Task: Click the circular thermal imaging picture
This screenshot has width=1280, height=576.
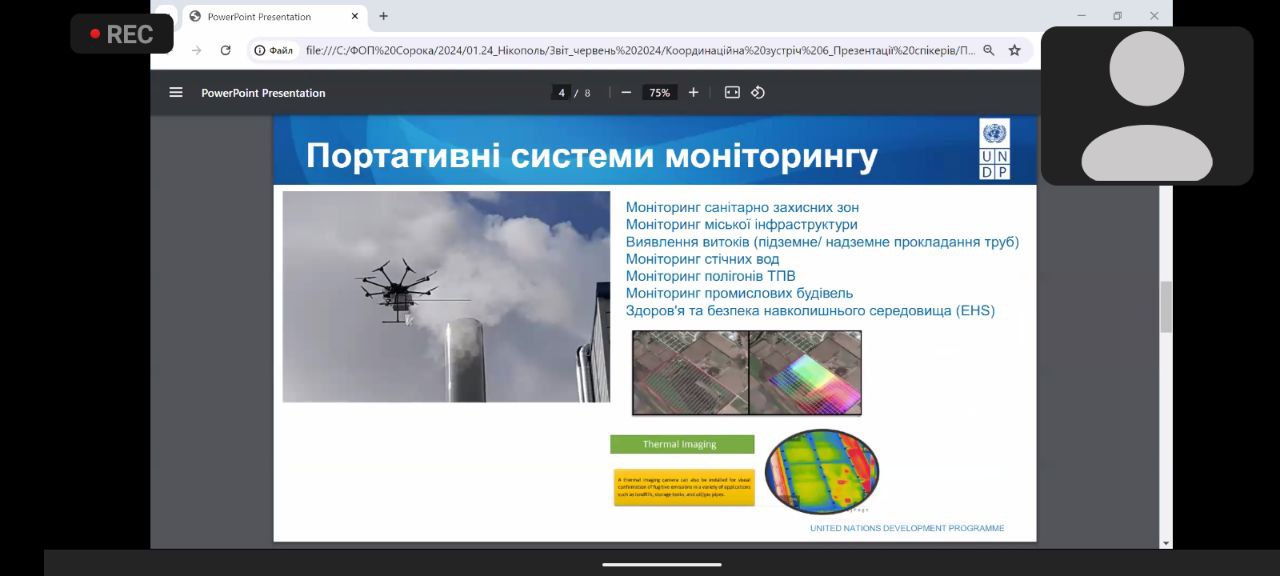Action: (822, 471)
